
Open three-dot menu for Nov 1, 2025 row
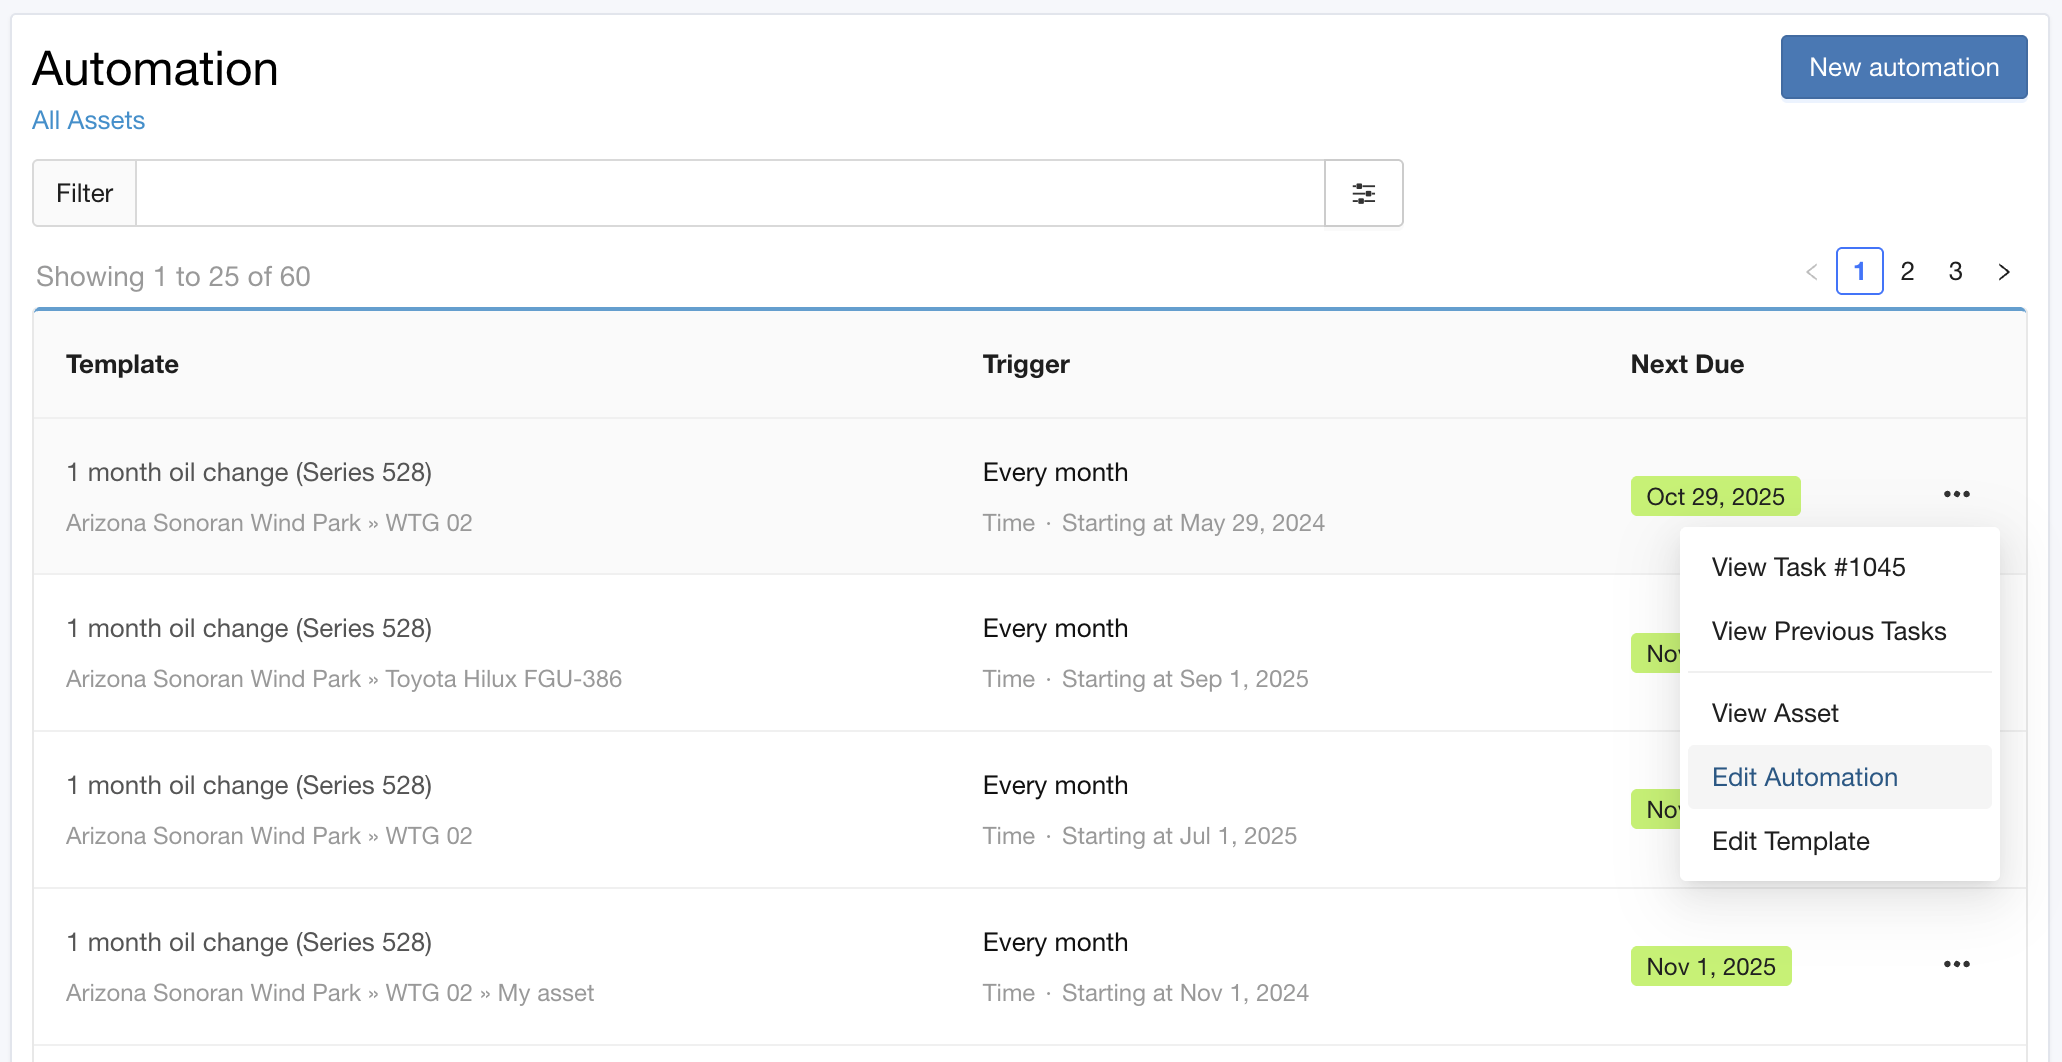(x=1956, y=965)
